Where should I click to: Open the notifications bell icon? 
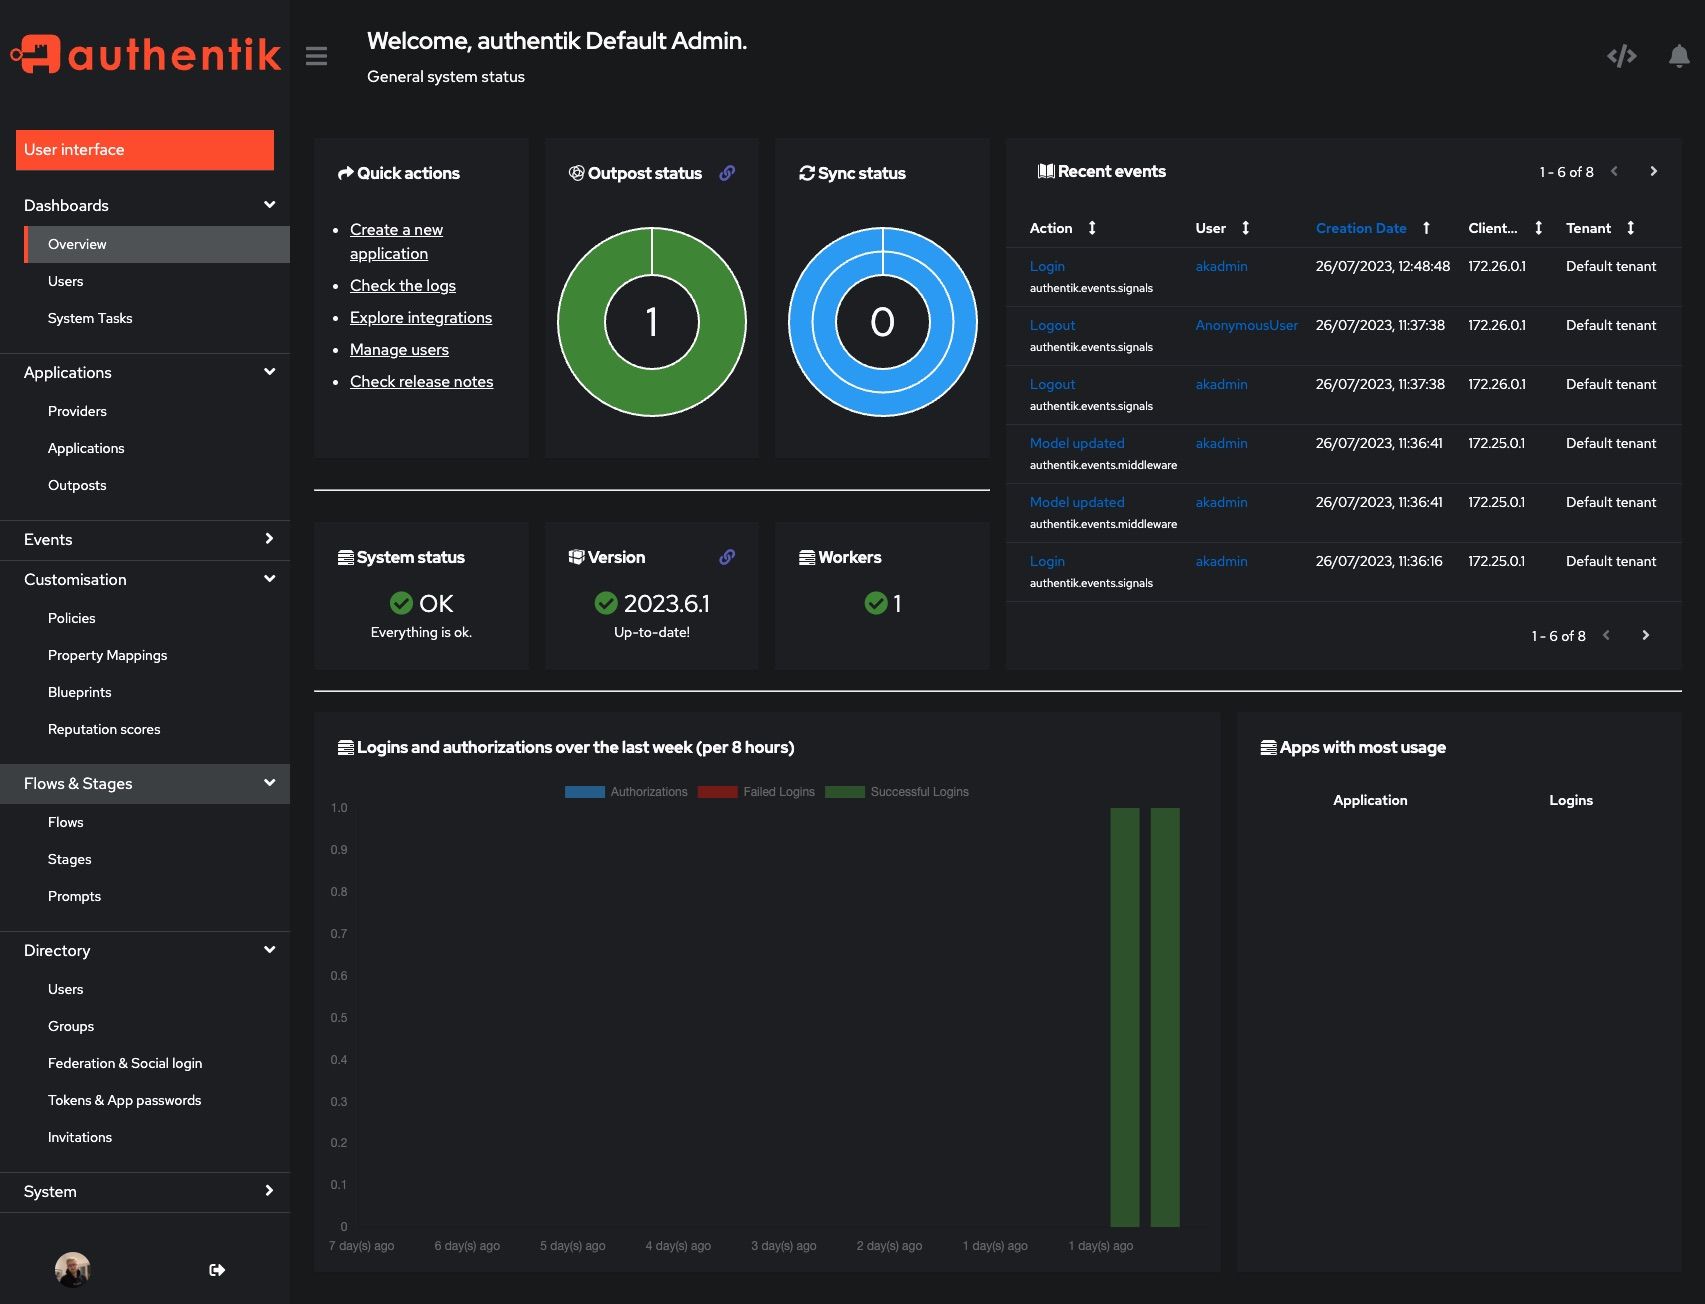pos(1679,56)
